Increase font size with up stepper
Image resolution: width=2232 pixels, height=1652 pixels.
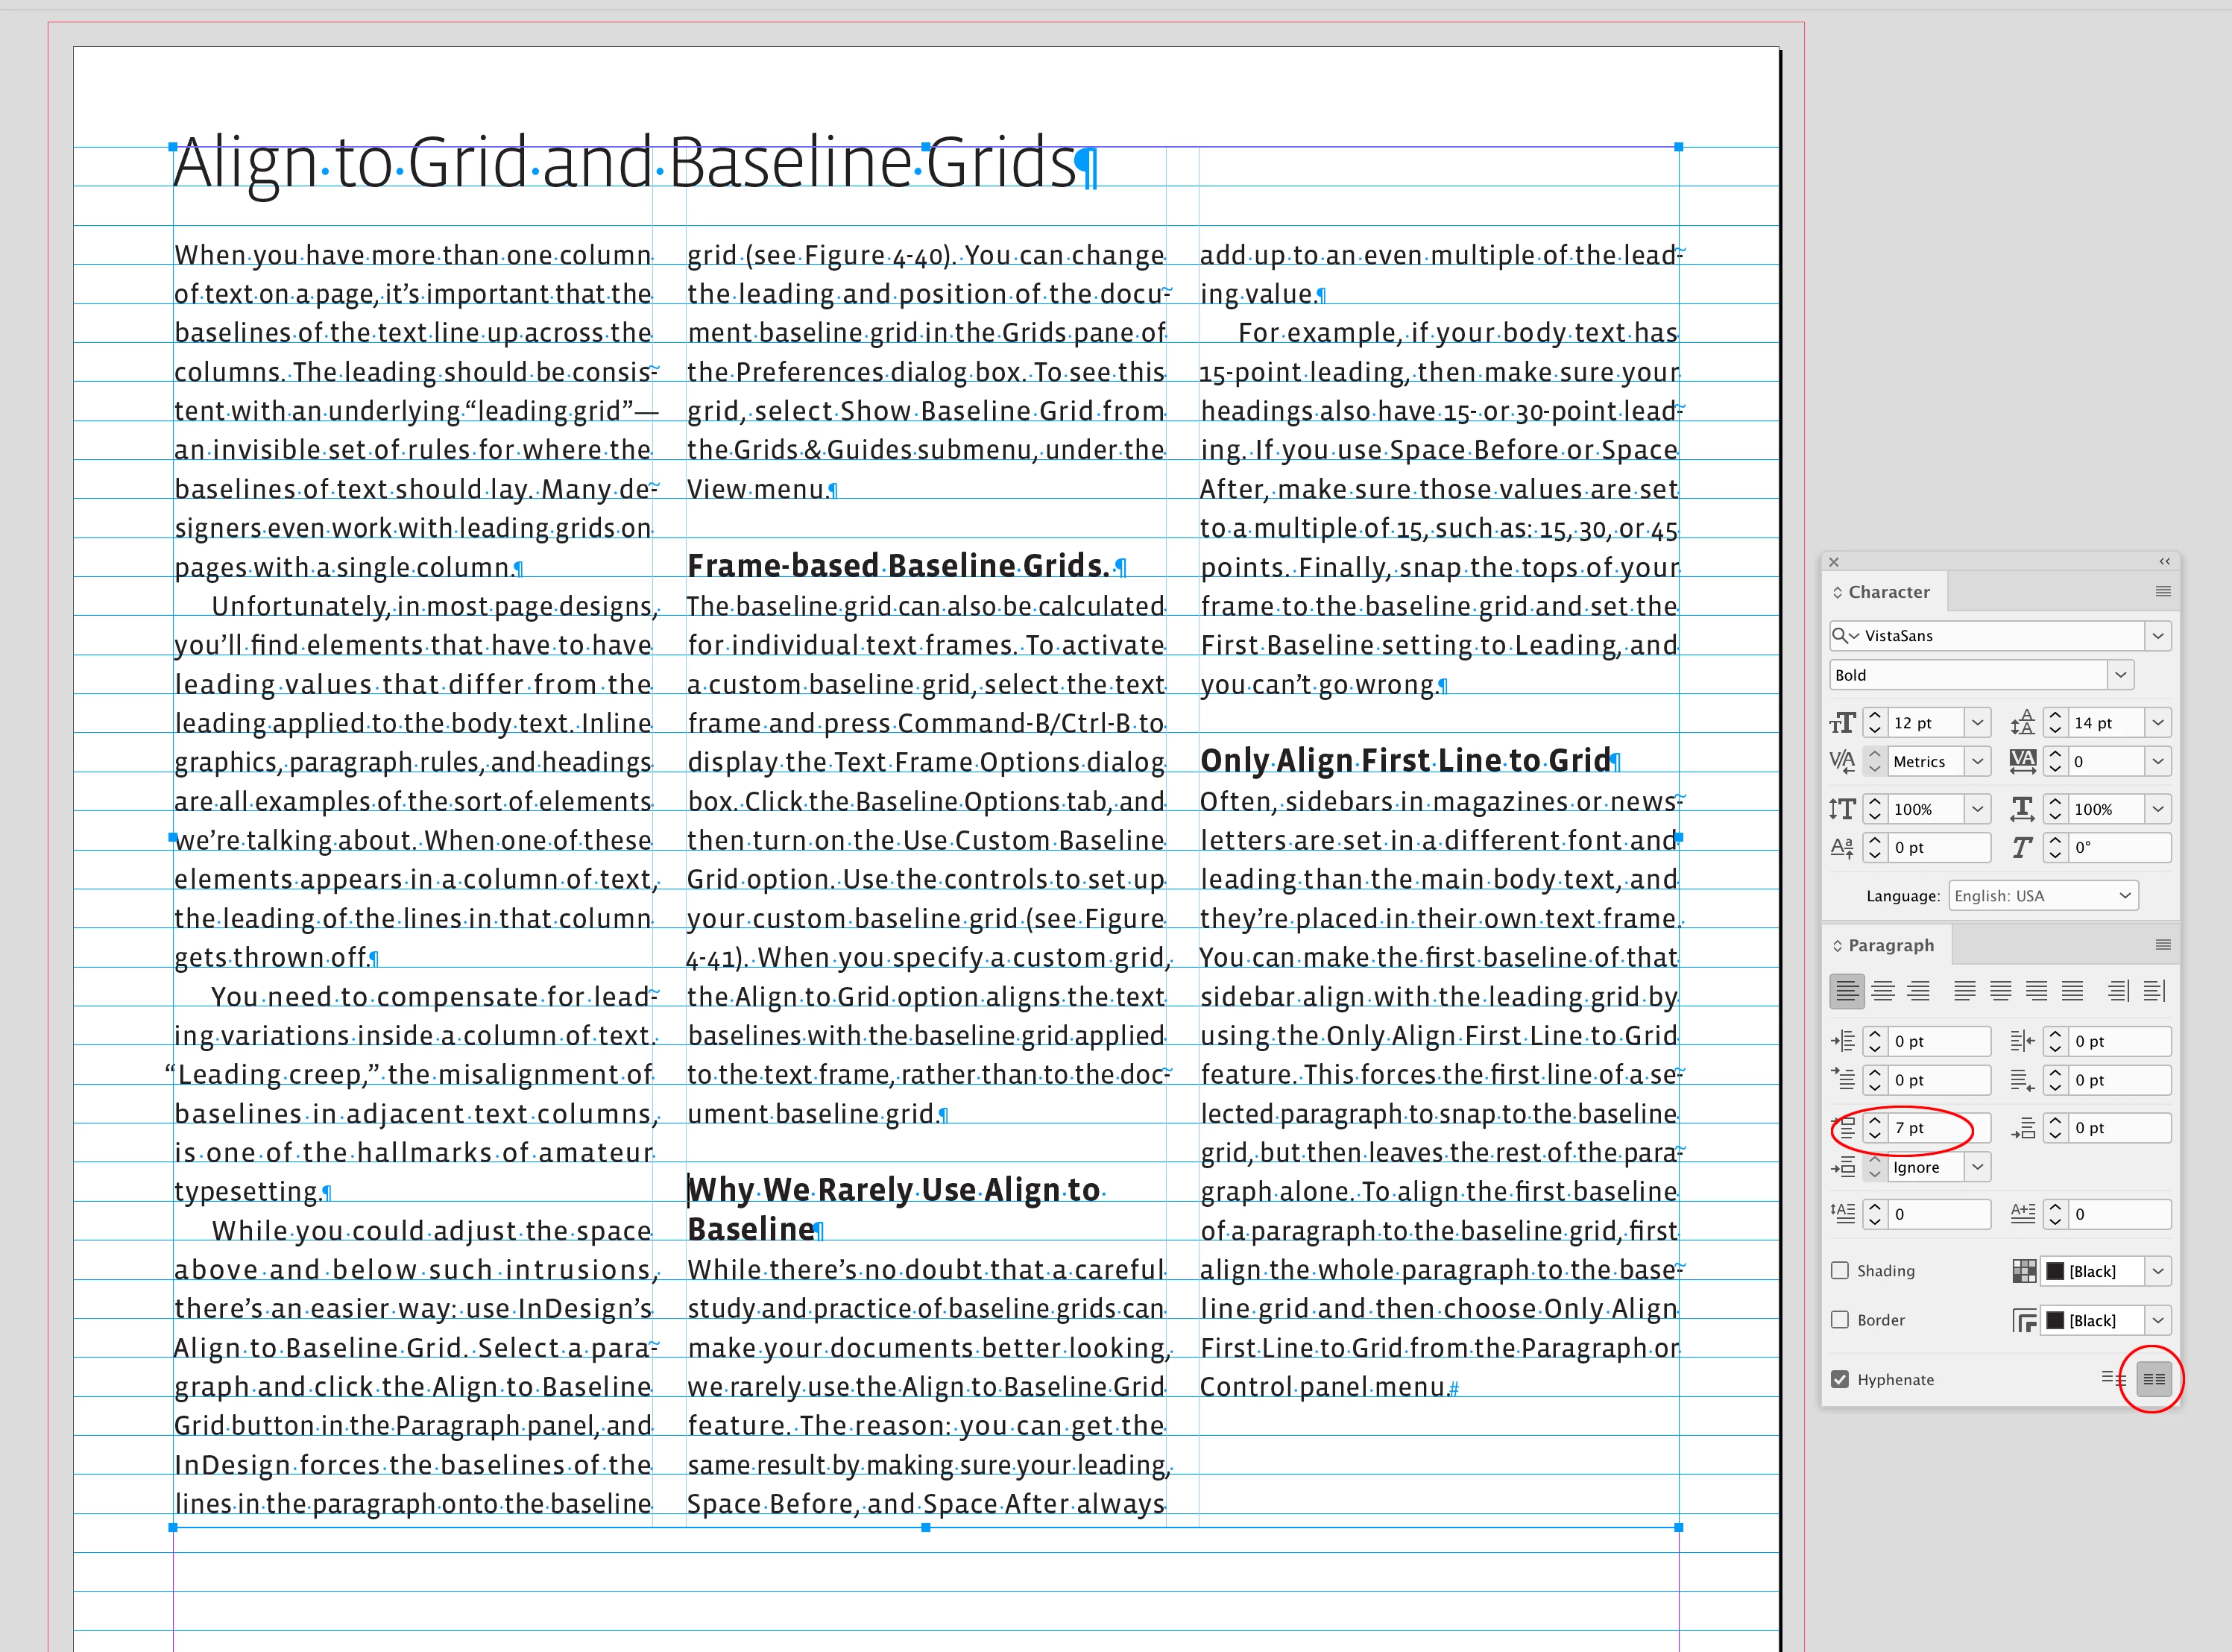click(x=1875, y=716)
